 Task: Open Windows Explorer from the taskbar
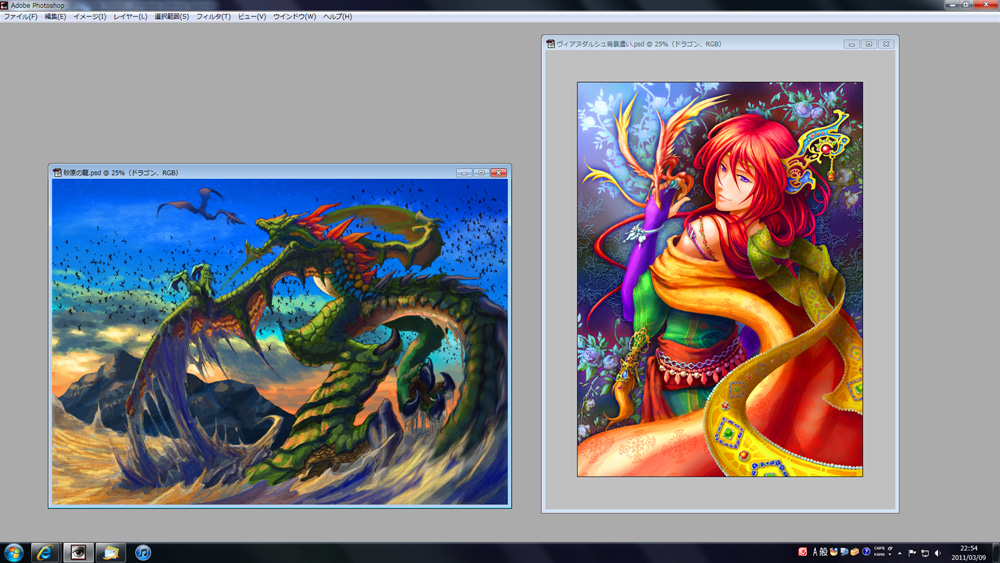[111, 552]
